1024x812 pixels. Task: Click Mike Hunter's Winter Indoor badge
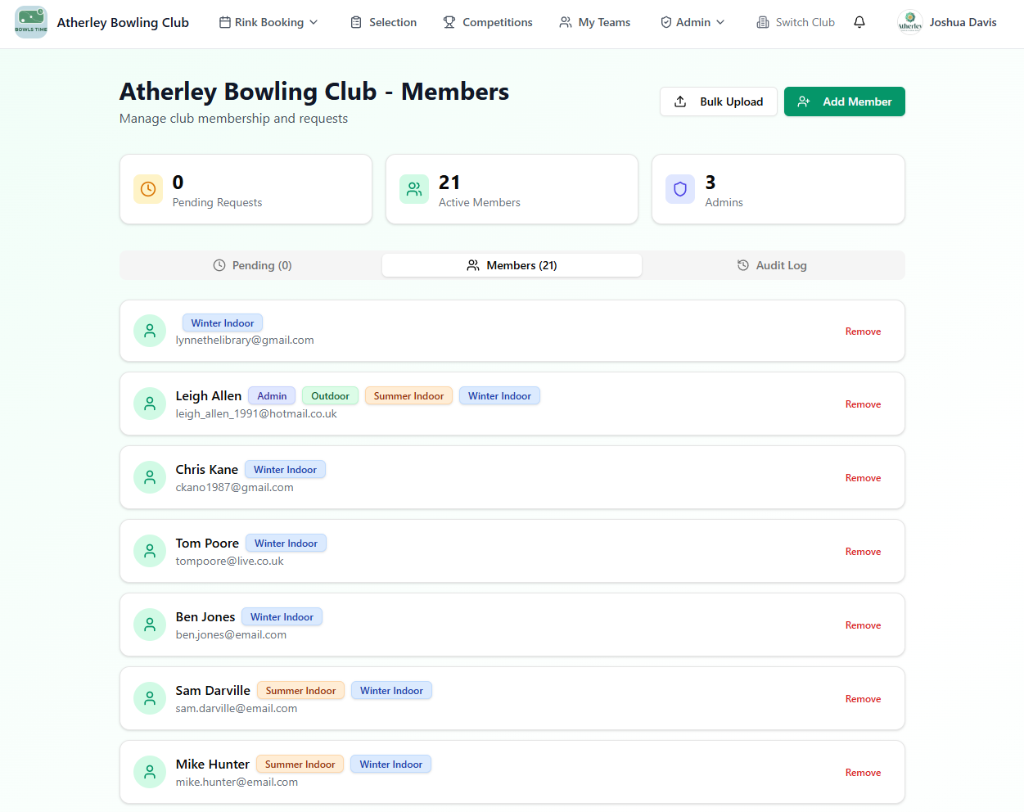pos(391,764)
